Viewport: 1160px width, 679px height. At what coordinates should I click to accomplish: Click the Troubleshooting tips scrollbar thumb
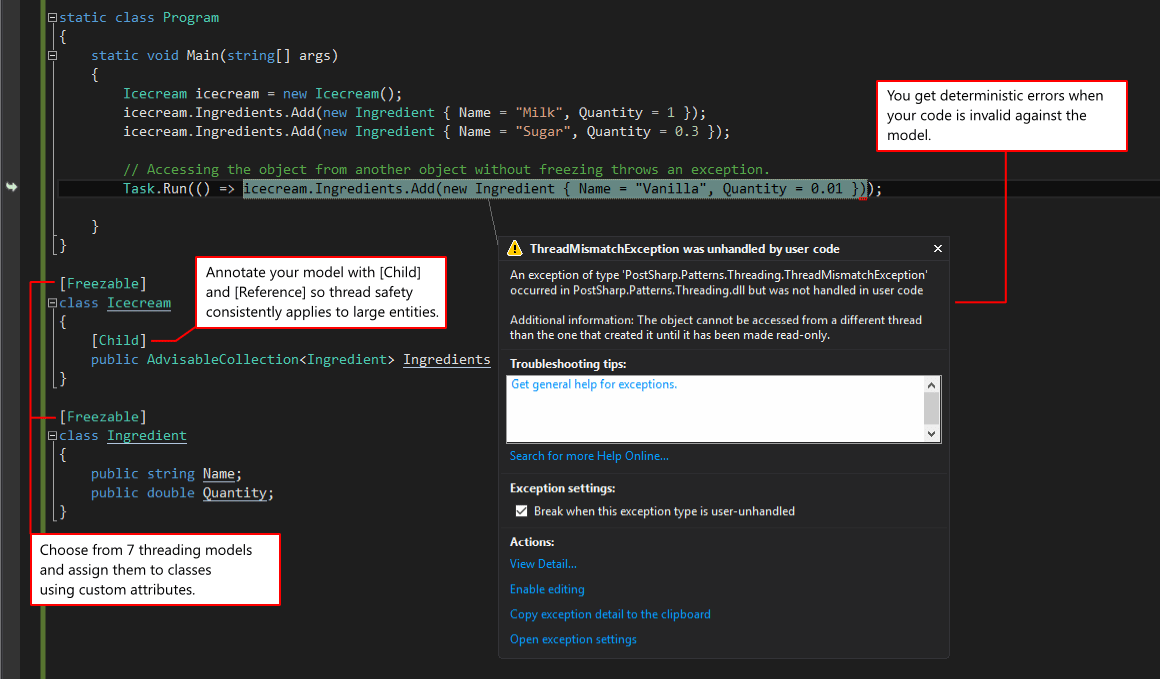point(932,408)
